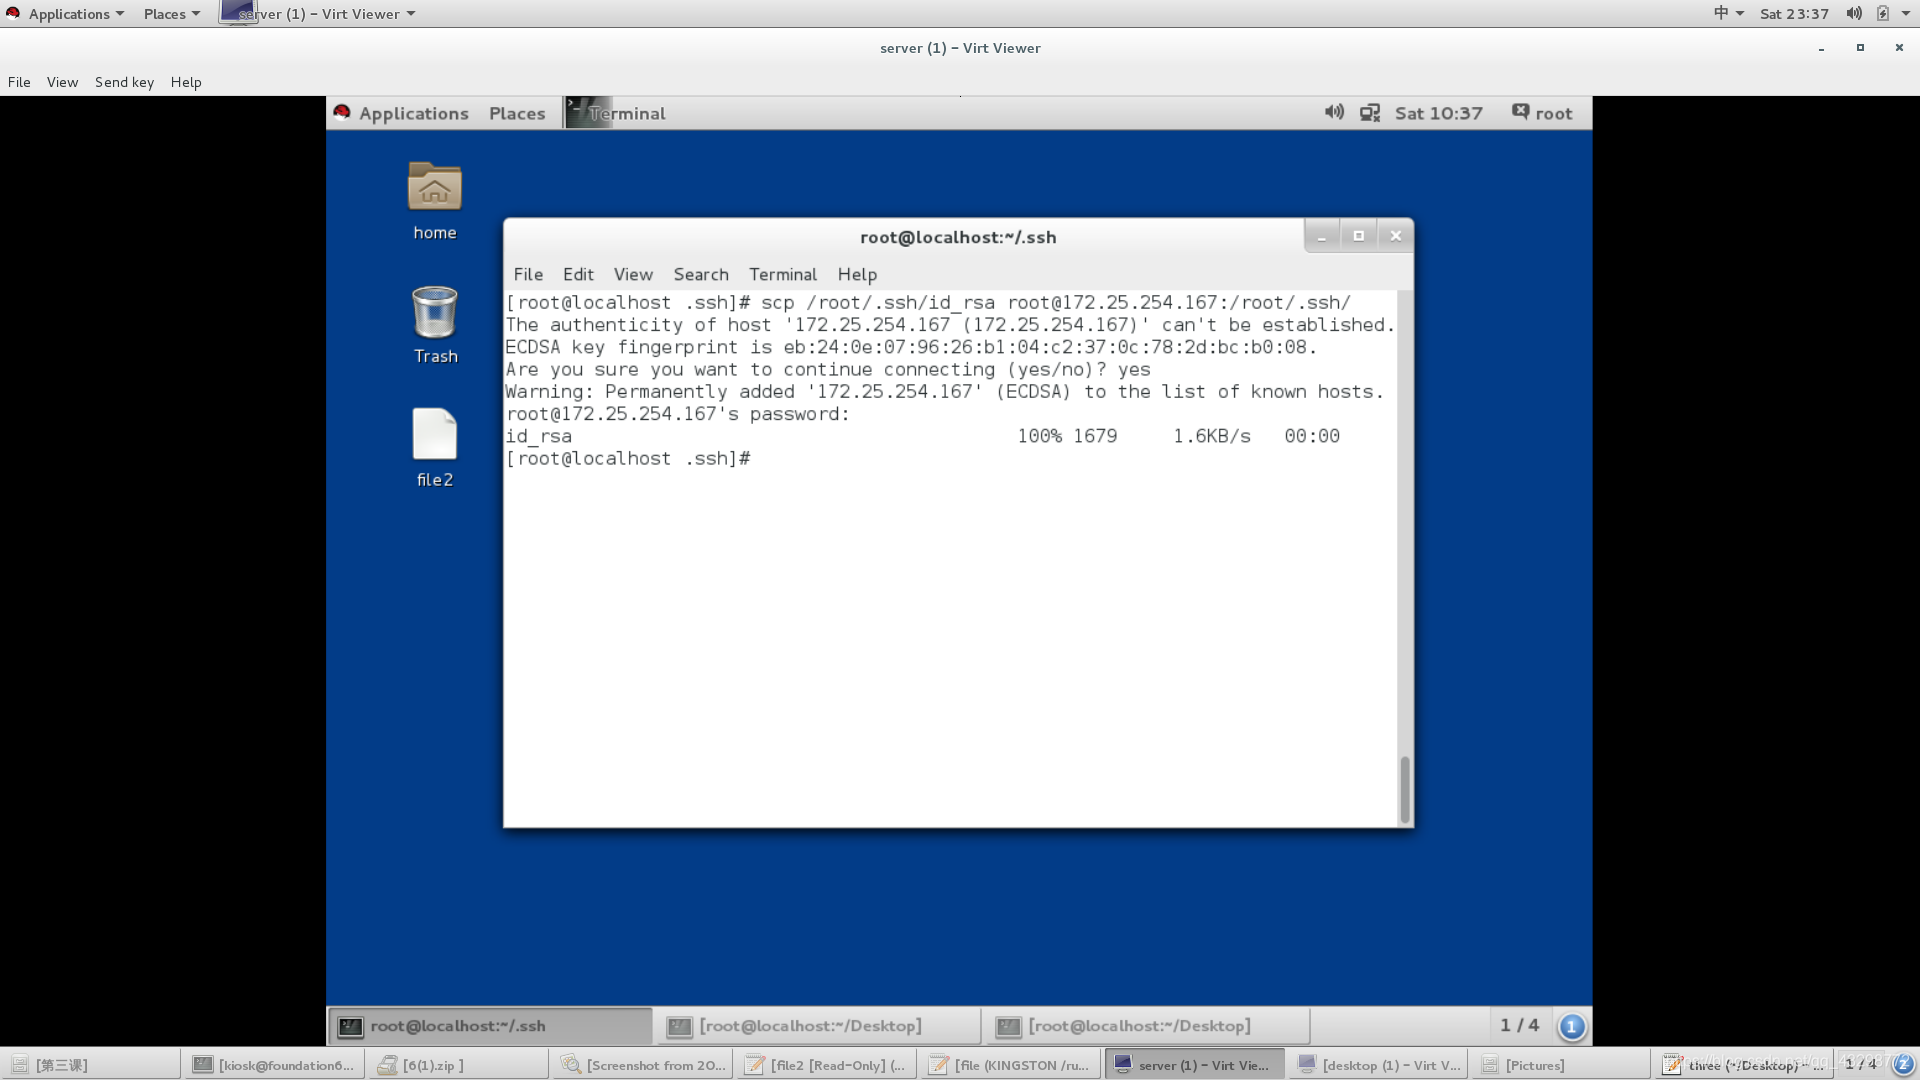
Task: Click the guest network connection icon
Action: pyautogui.click(x=1370, y=113)
